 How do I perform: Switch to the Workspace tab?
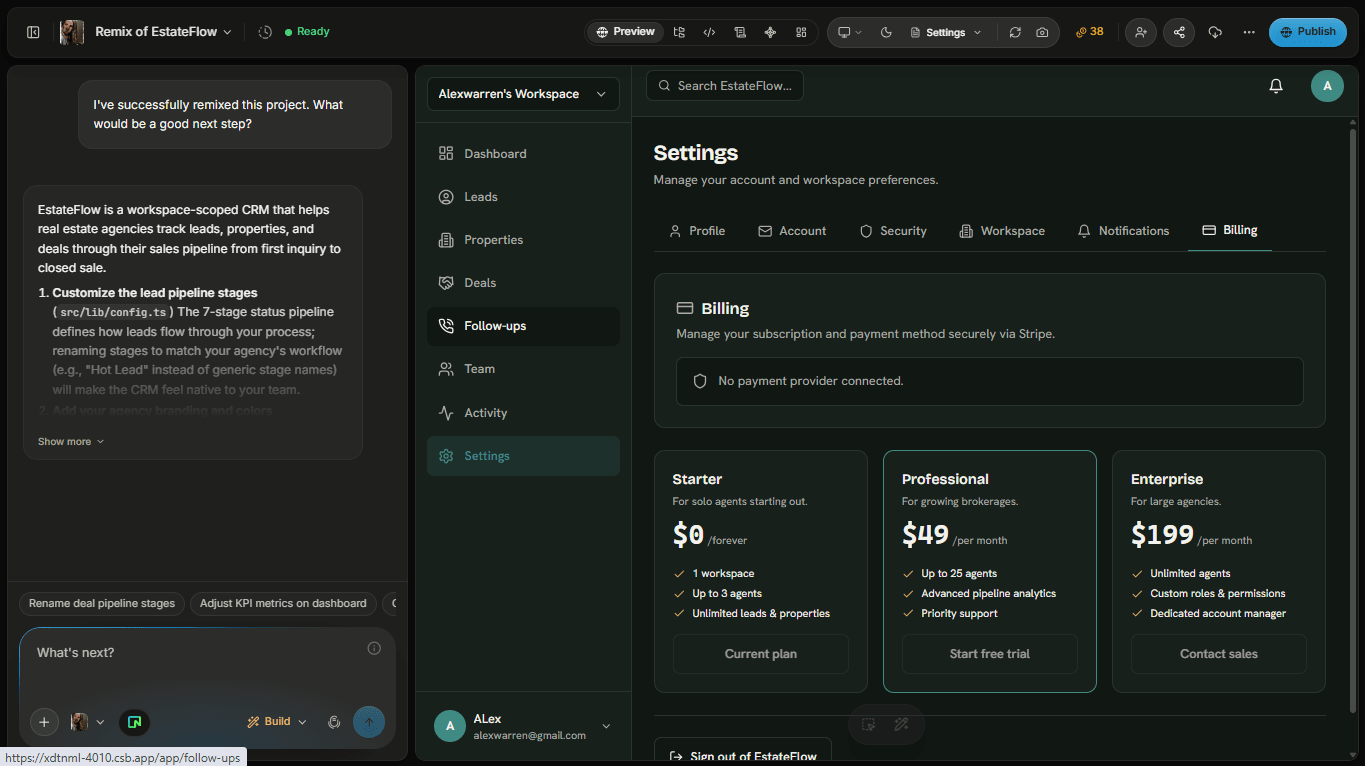1002,231
